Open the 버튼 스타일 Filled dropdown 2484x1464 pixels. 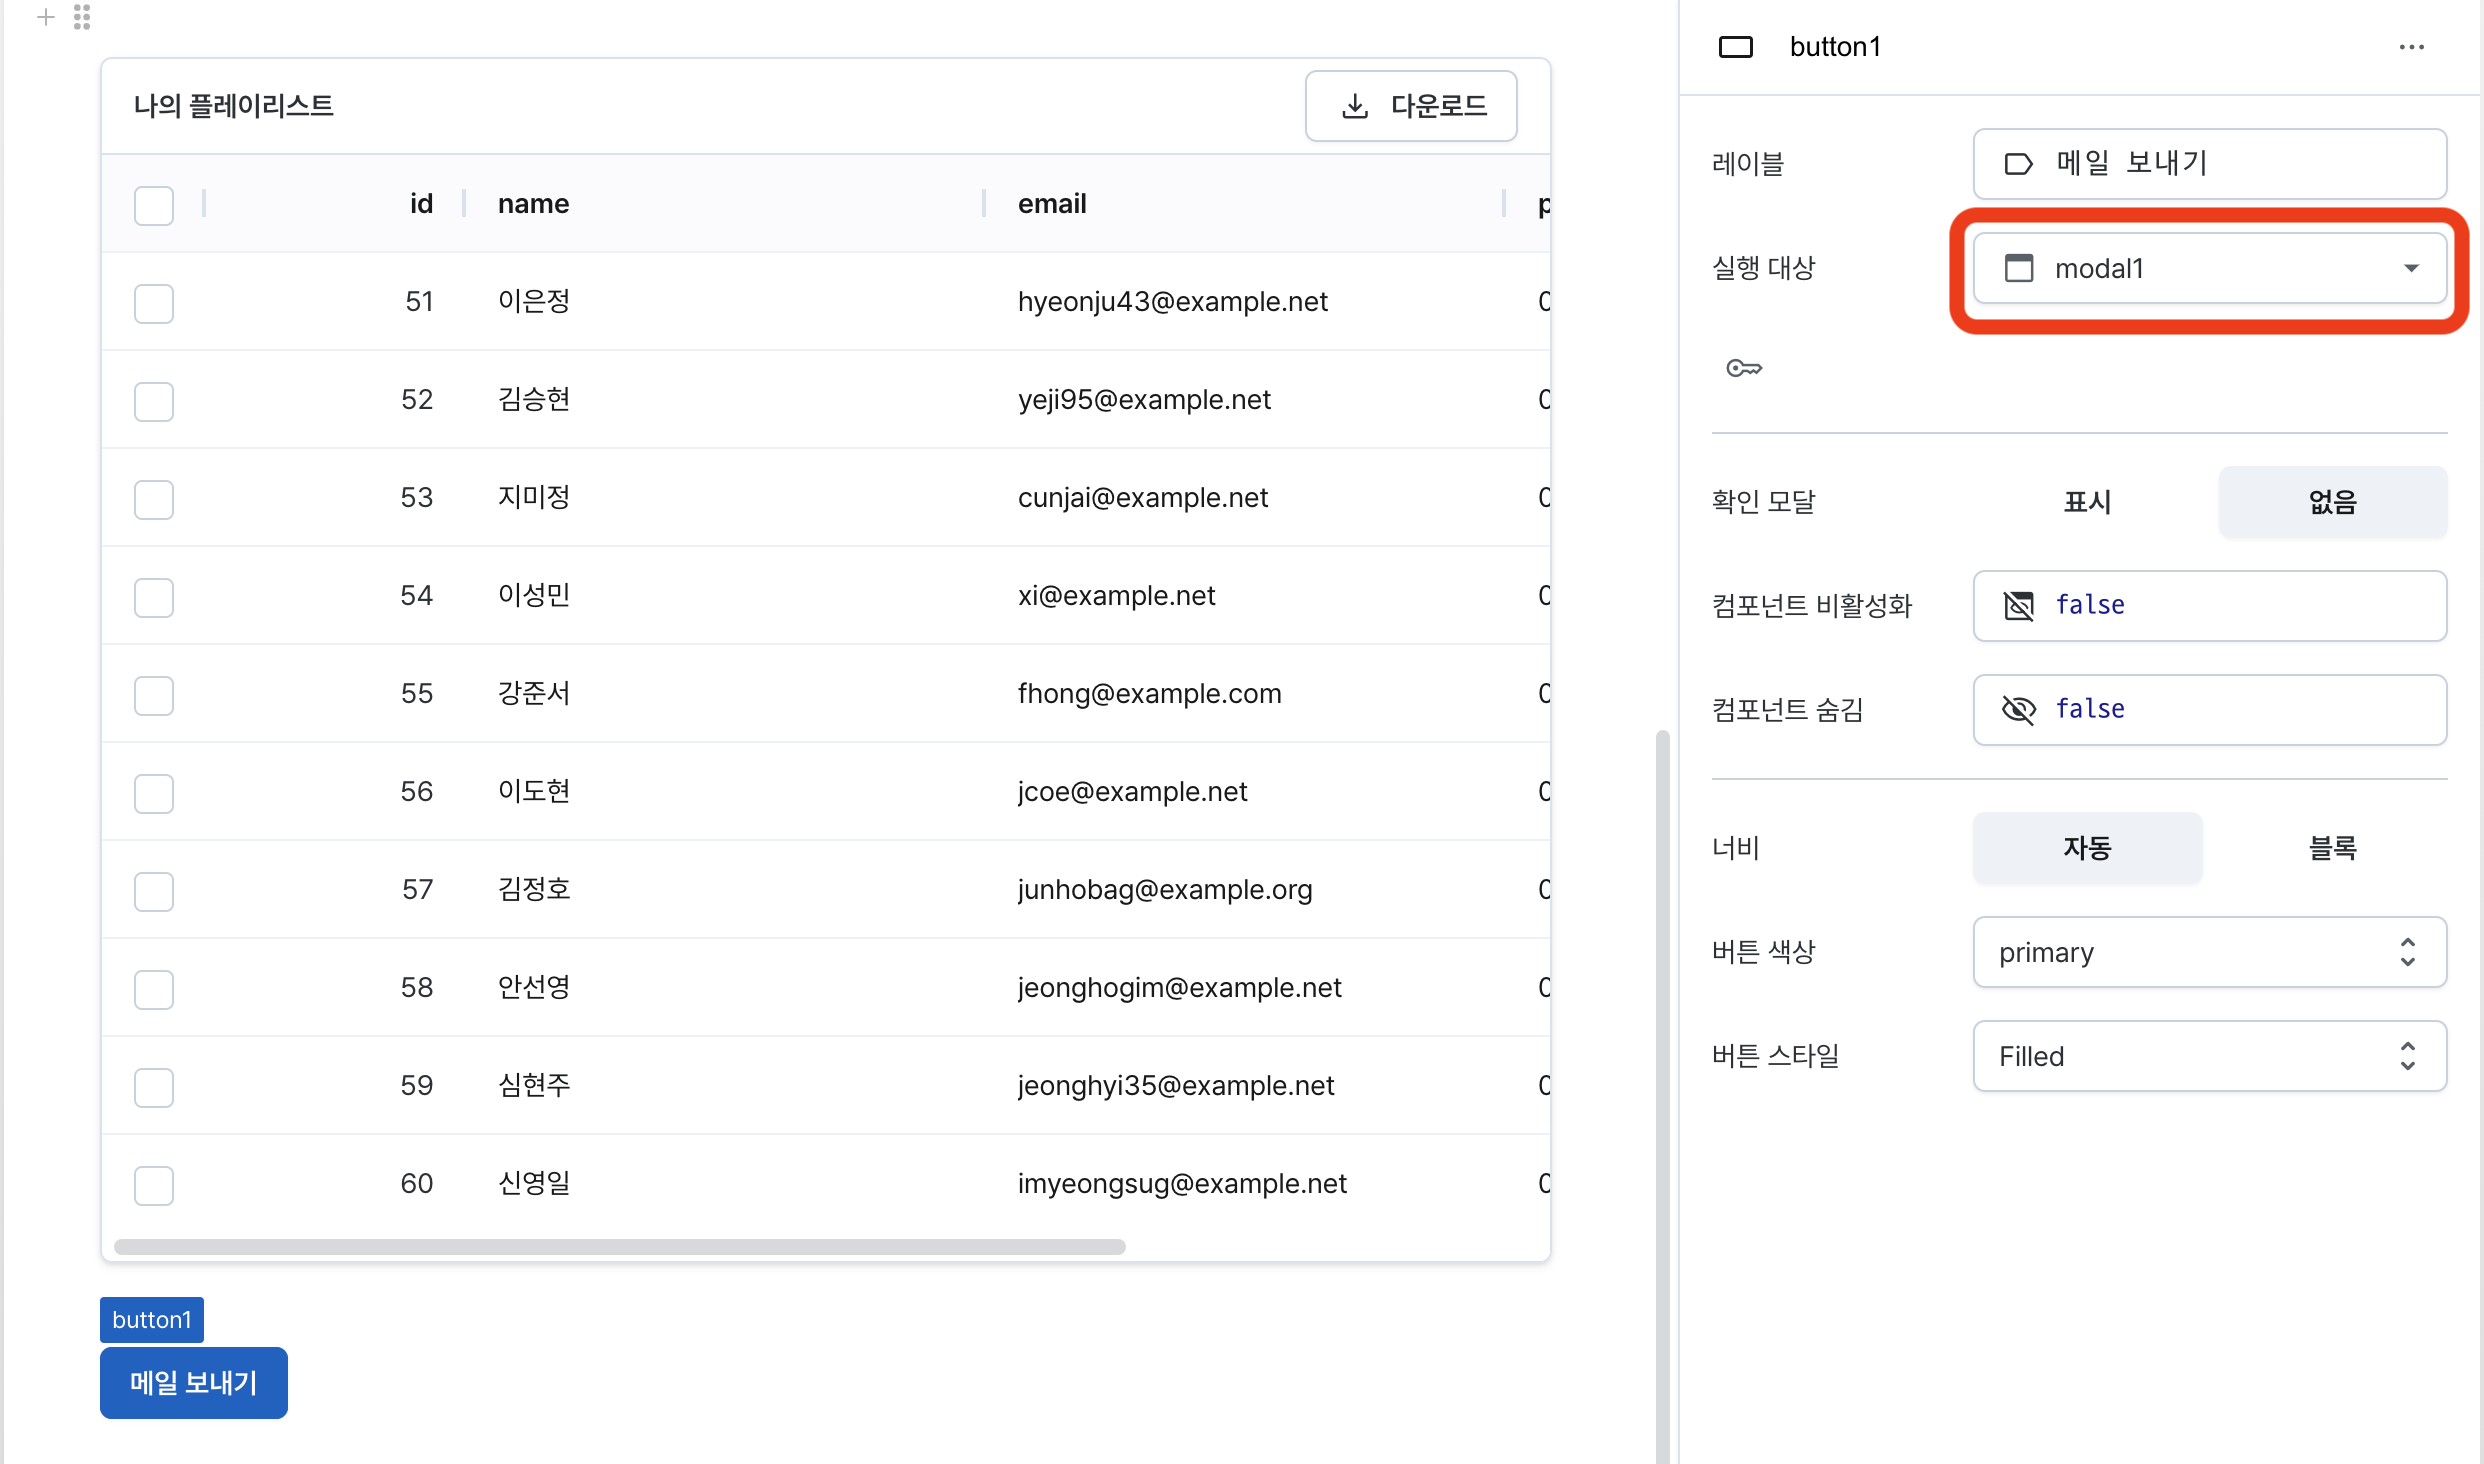[x=2210, y=1056]
